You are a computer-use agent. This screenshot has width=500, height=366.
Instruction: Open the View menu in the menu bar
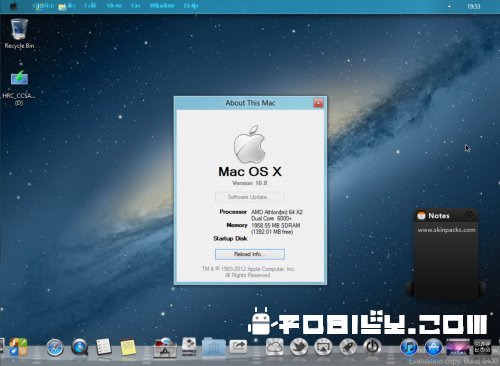pyautogui.click(x=114, y=6)
